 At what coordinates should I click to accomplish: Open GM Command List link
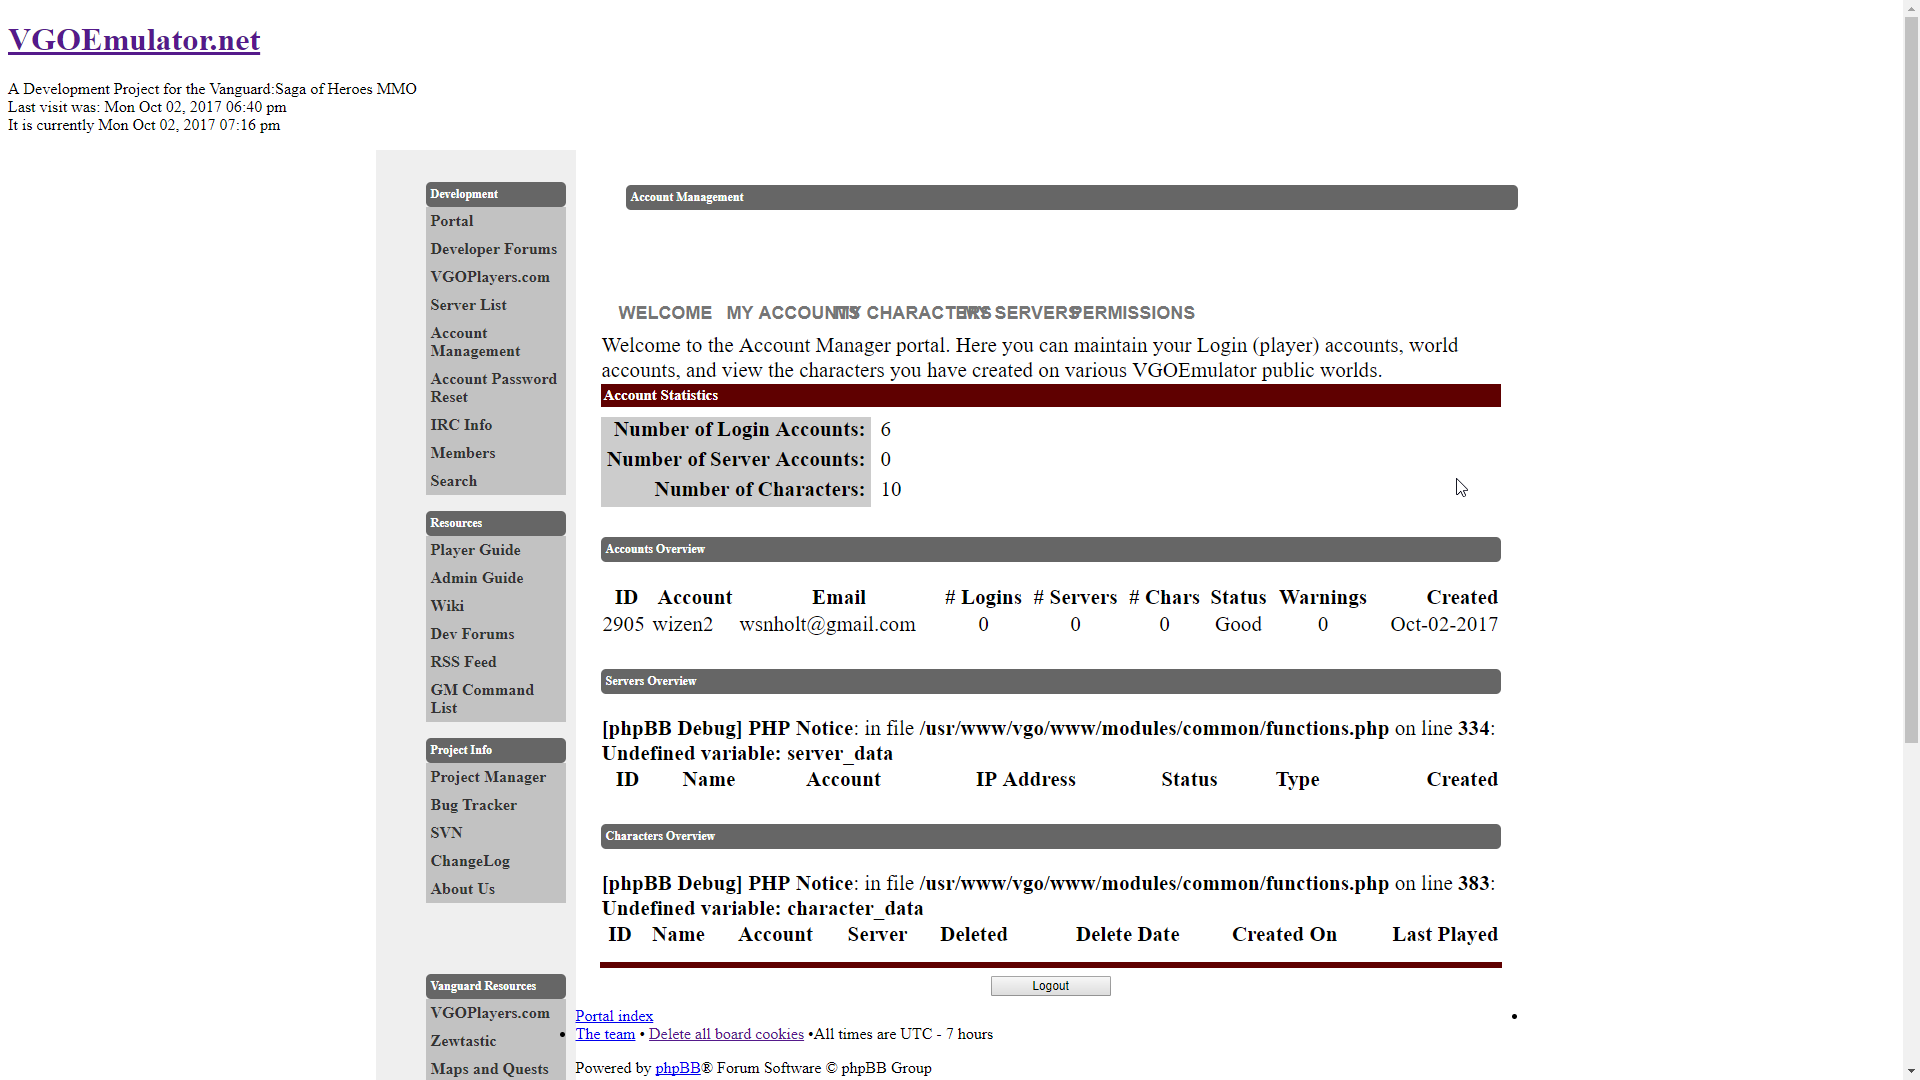[x=482, y=699]
